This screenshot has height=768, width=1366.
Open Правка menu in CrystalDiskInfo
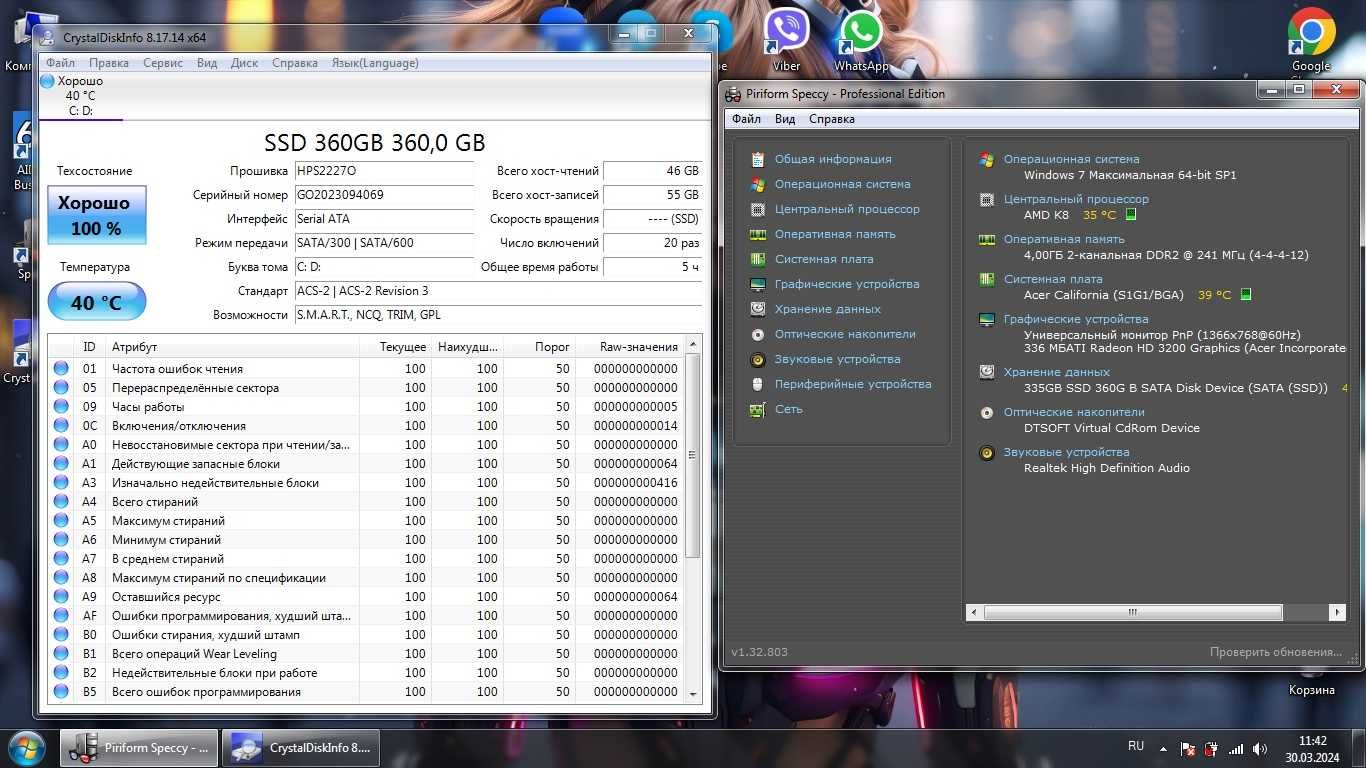[x=108, y=63]
